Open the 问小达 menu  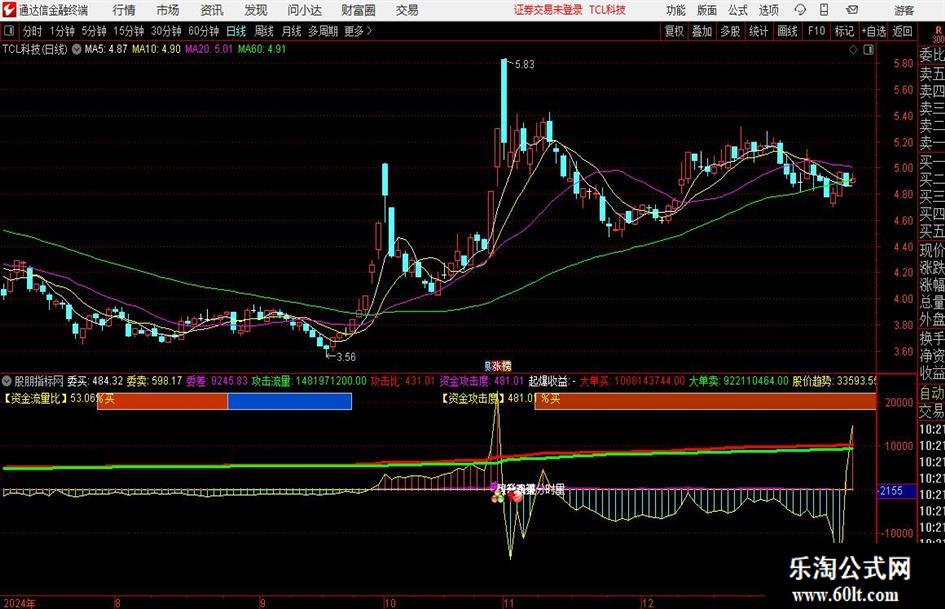[x=304, y=10]
